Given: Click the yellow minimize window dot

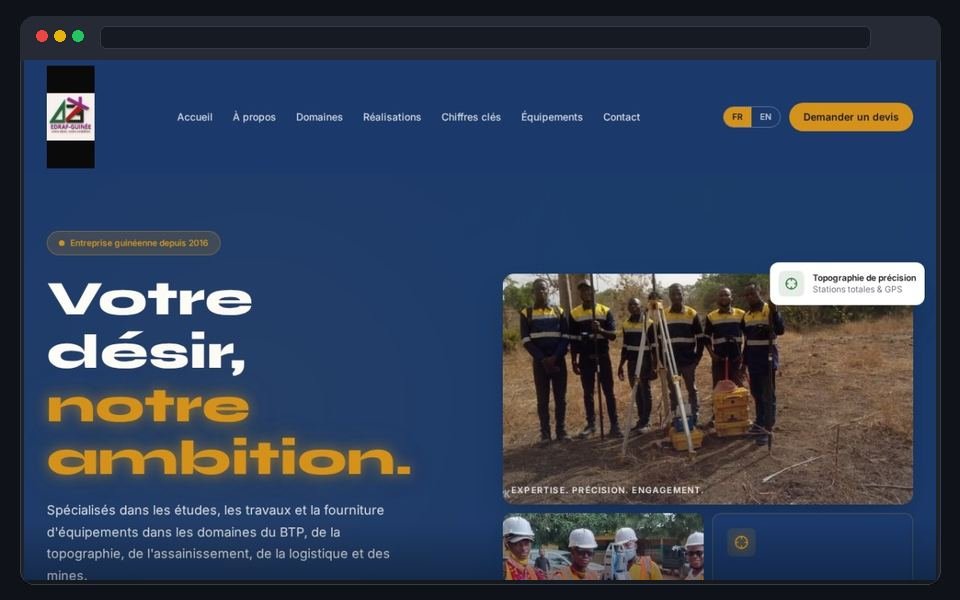Looking at the screenshot, I should [60, 36].
